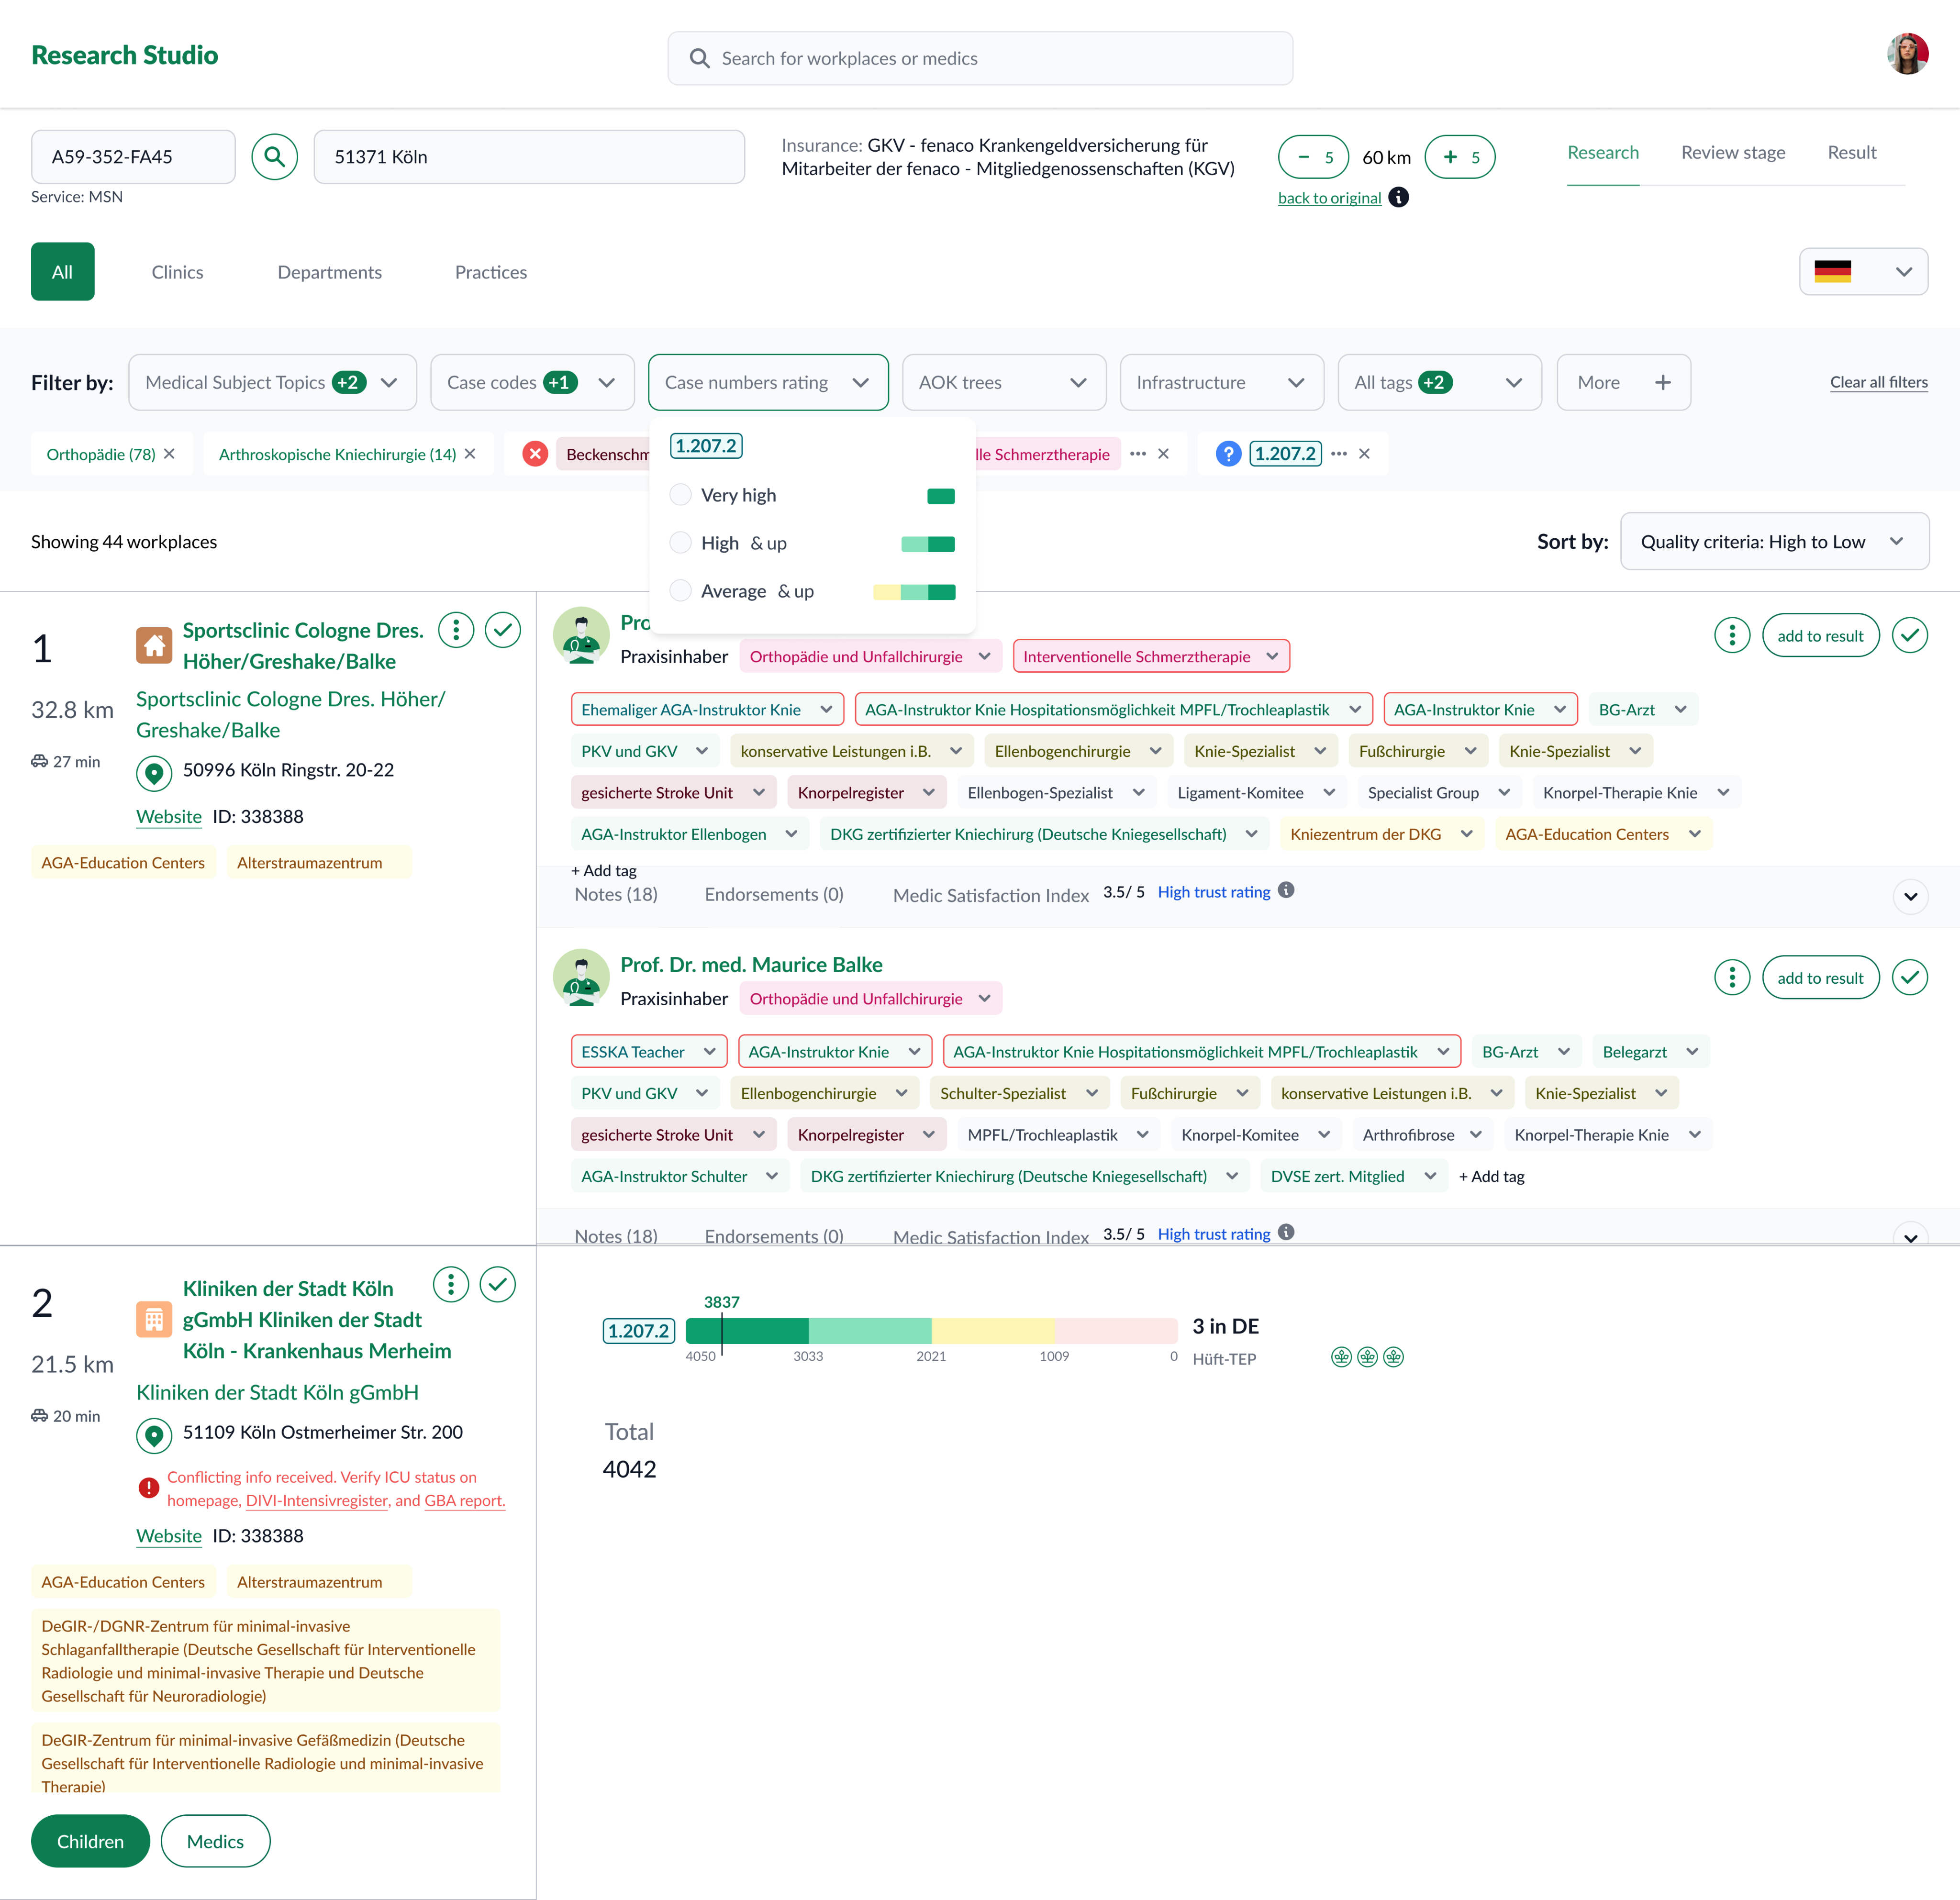Click the Search for workplaces or medics field
The height and width of the screenshot is (1900, 1960).
tap(980, 58)
